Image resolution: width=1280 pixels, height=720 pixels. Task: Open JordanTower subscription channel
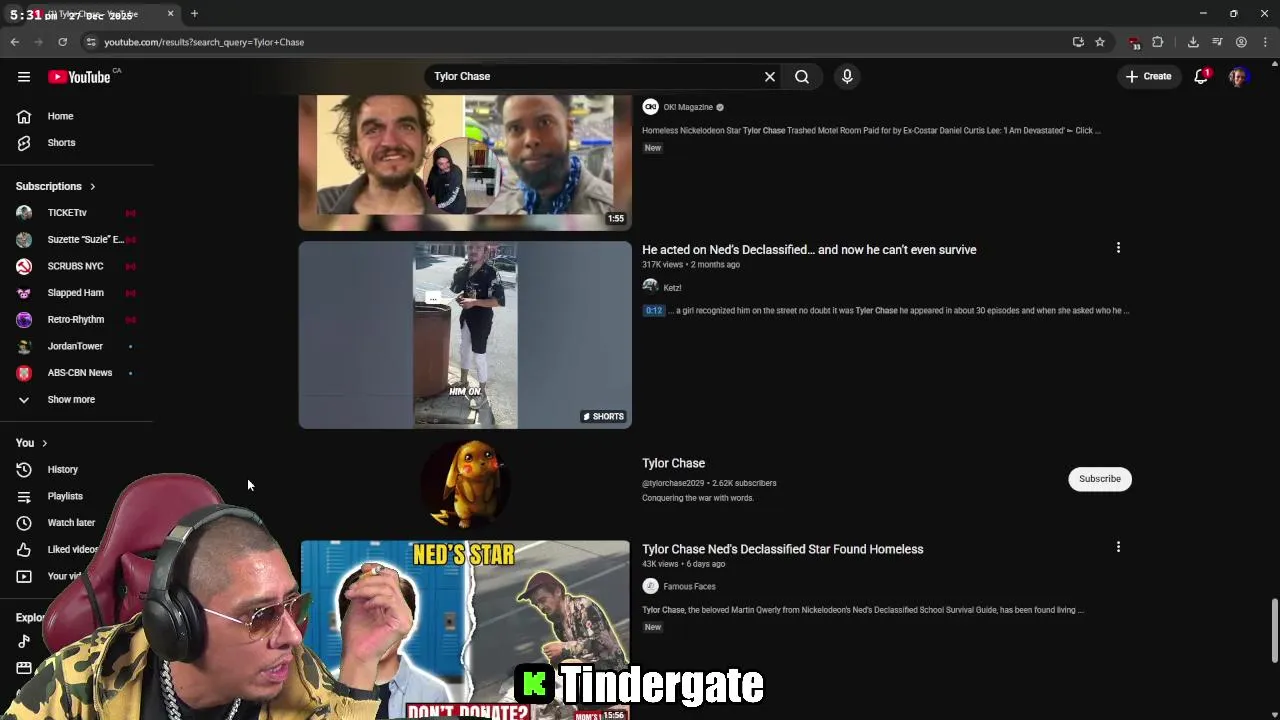[76, 346]
